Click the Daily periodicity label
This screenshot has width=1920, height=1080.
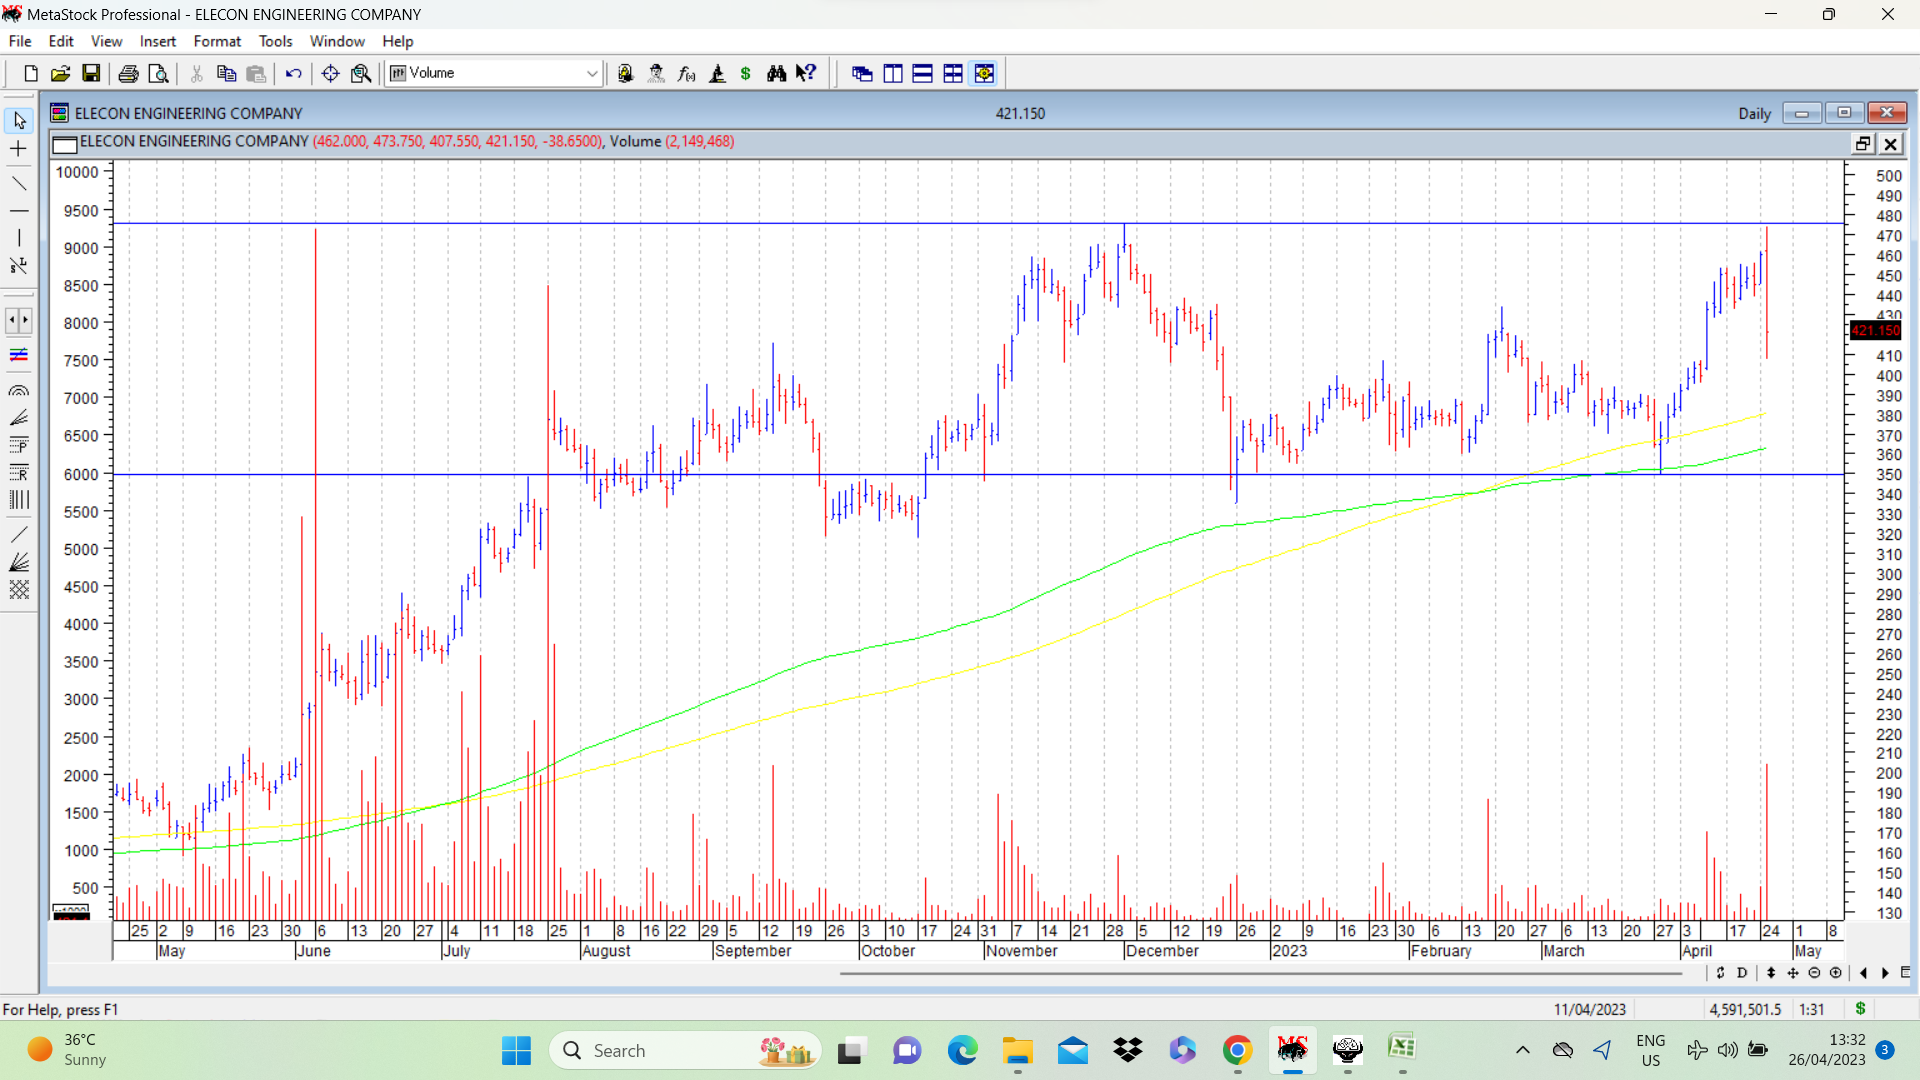click(1754, 113)
